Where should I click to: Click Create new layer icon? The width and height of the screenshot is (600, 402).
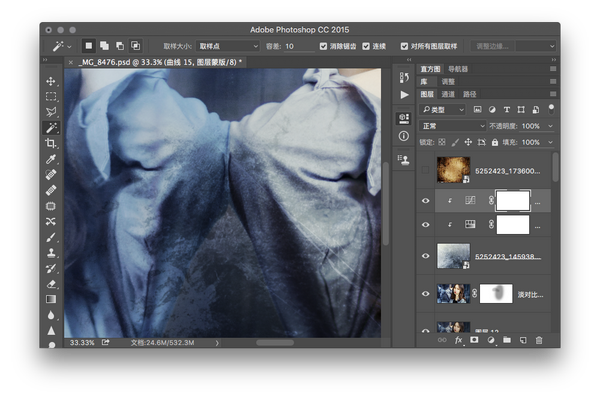click(523, 340)
